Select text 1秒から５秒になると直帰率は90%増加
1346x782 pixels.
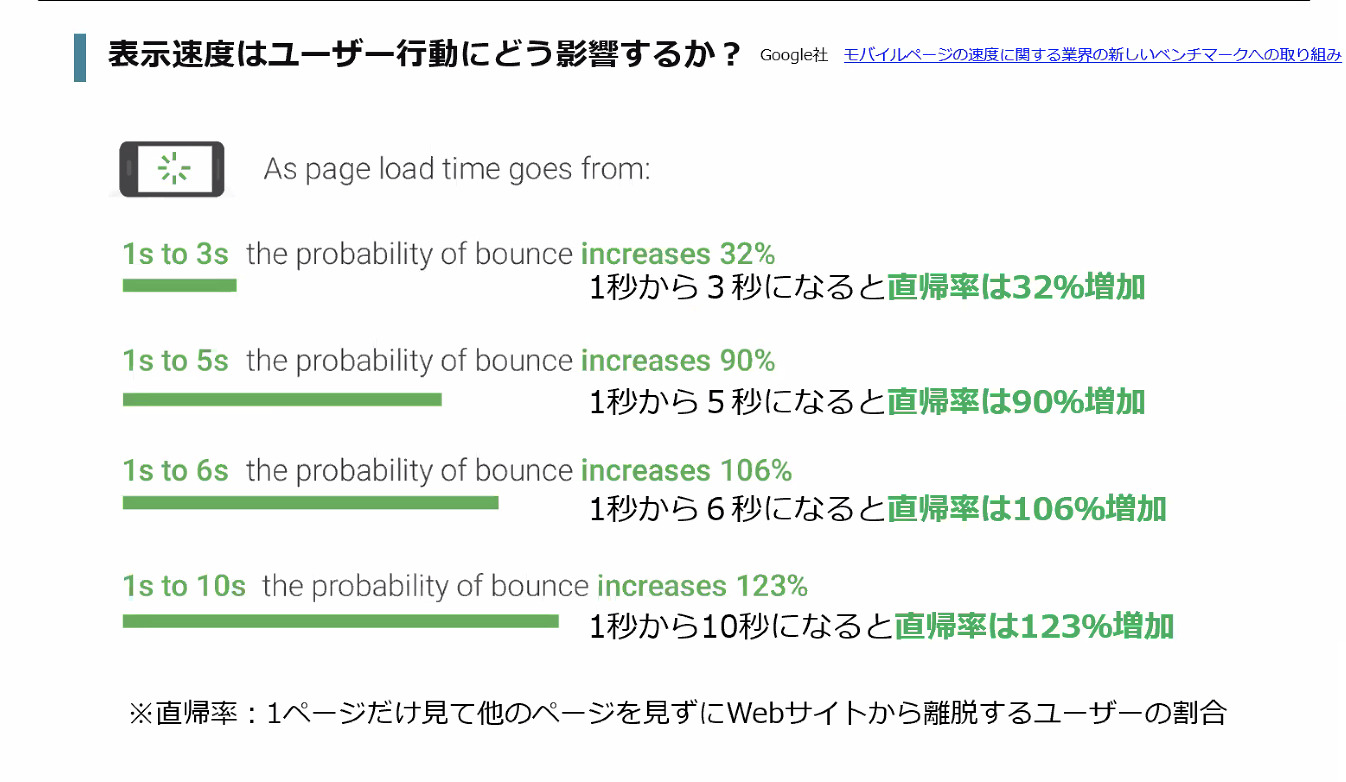866,402
